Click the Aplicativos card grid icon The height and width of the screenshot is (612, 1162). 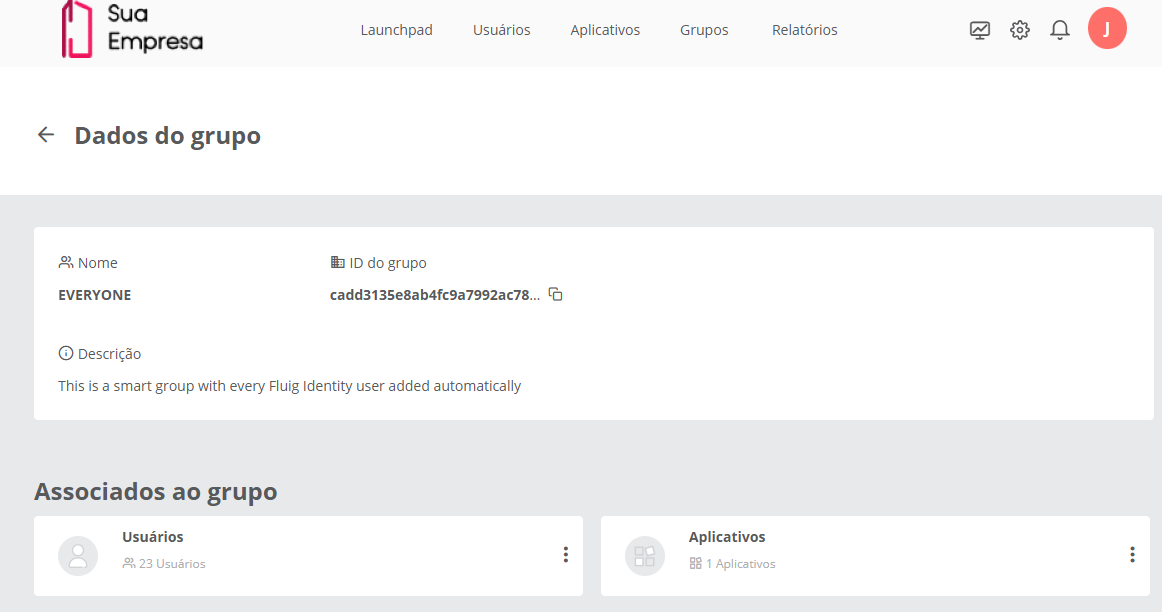(x=645, y=556)
